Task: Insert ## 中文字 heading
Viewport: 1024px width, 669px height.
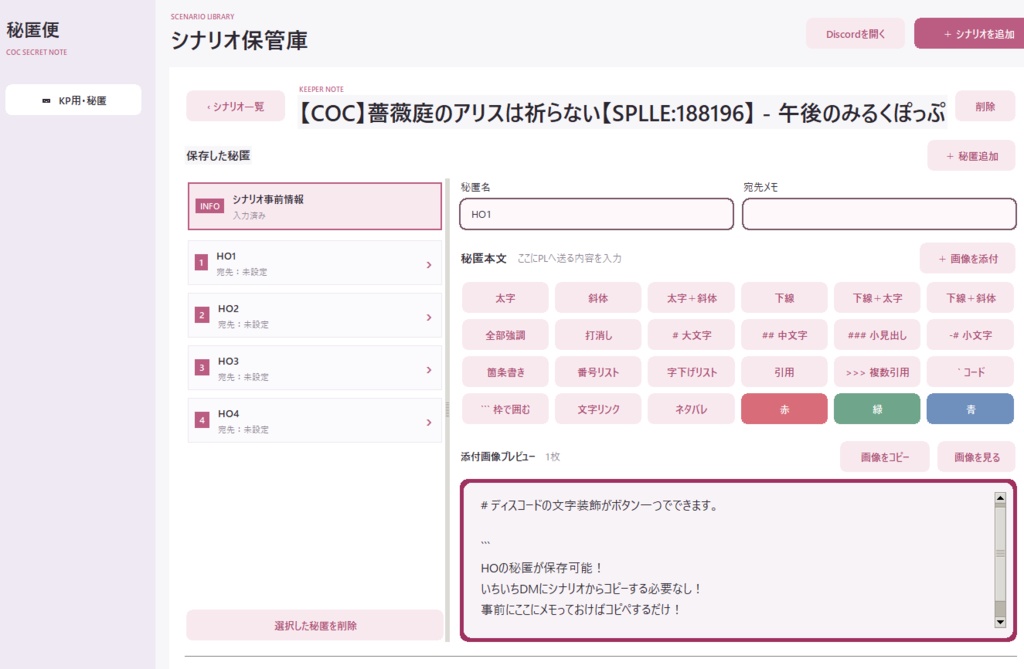Action: [784, 335]
